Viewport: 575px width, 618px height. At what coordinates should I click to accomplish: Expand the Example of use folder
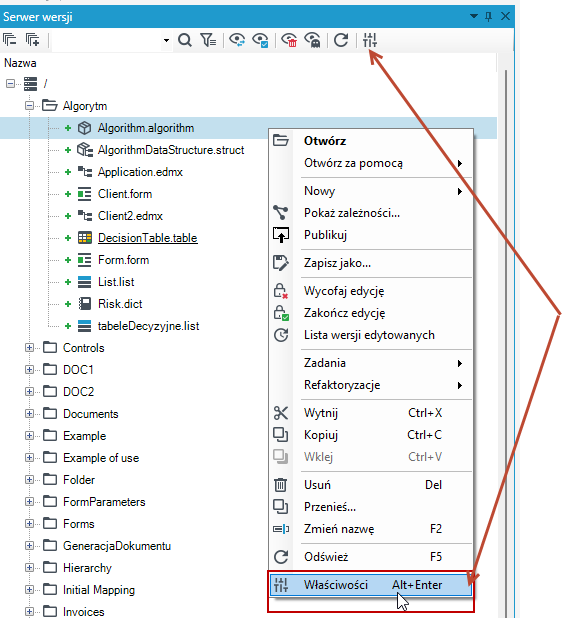point(29,458)
